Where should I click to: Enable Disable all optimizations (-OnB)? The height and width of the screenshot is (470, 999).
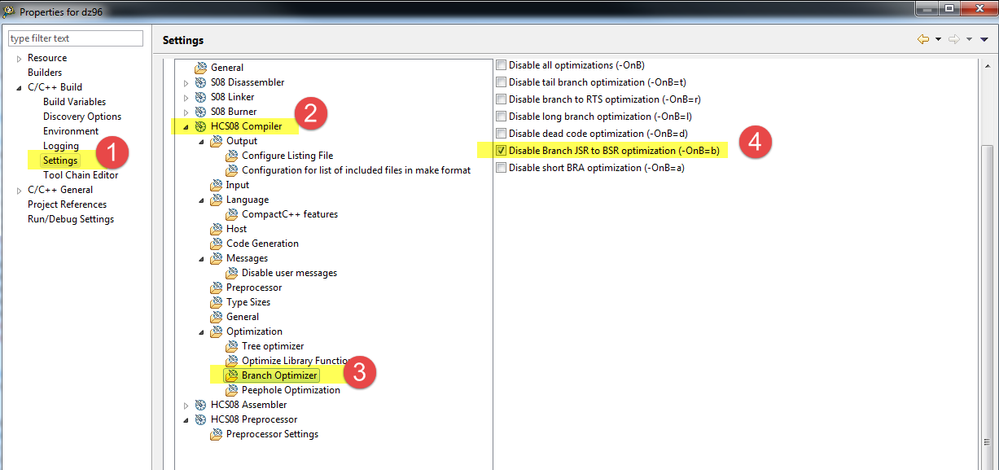[501, 65]
